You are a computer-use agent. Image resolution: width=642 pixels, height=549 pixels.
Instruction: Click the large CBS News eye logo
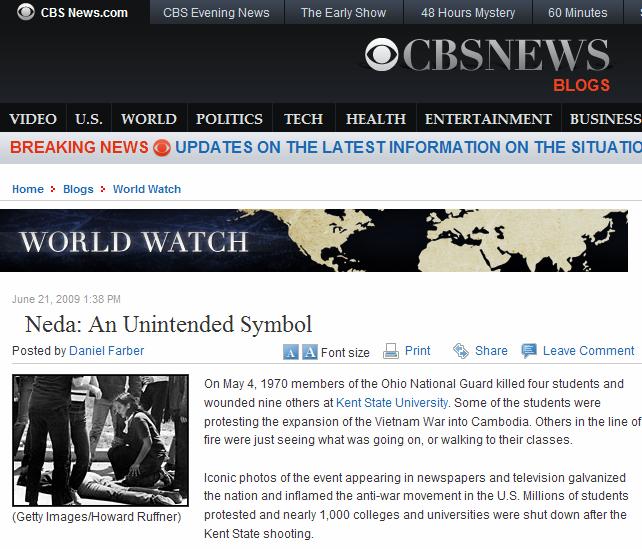(381, 54)
